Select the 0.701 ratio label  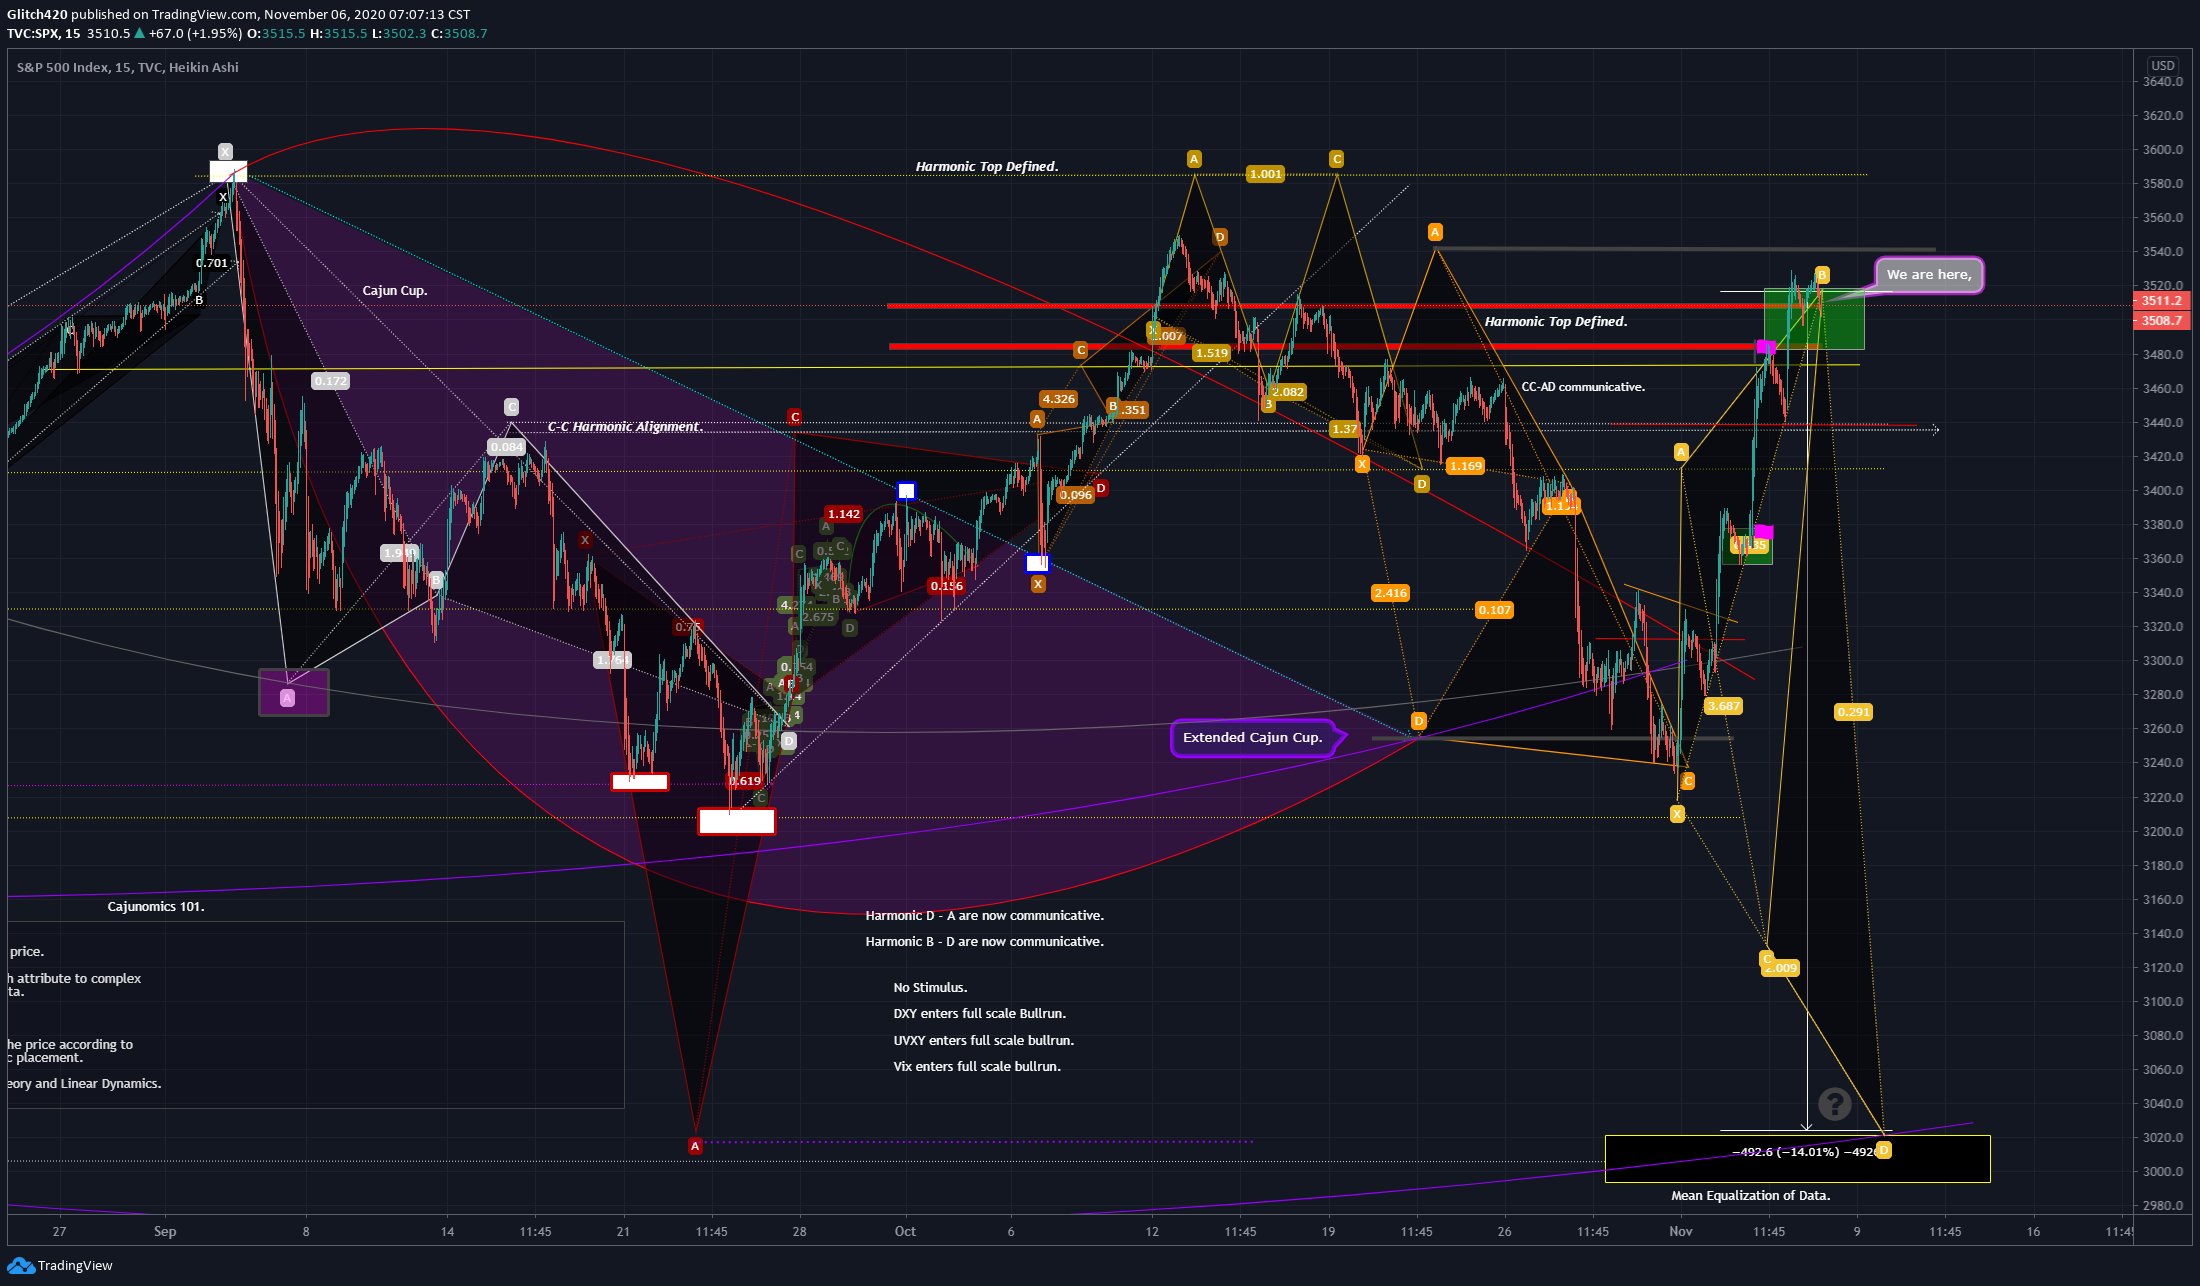point(211,263)
